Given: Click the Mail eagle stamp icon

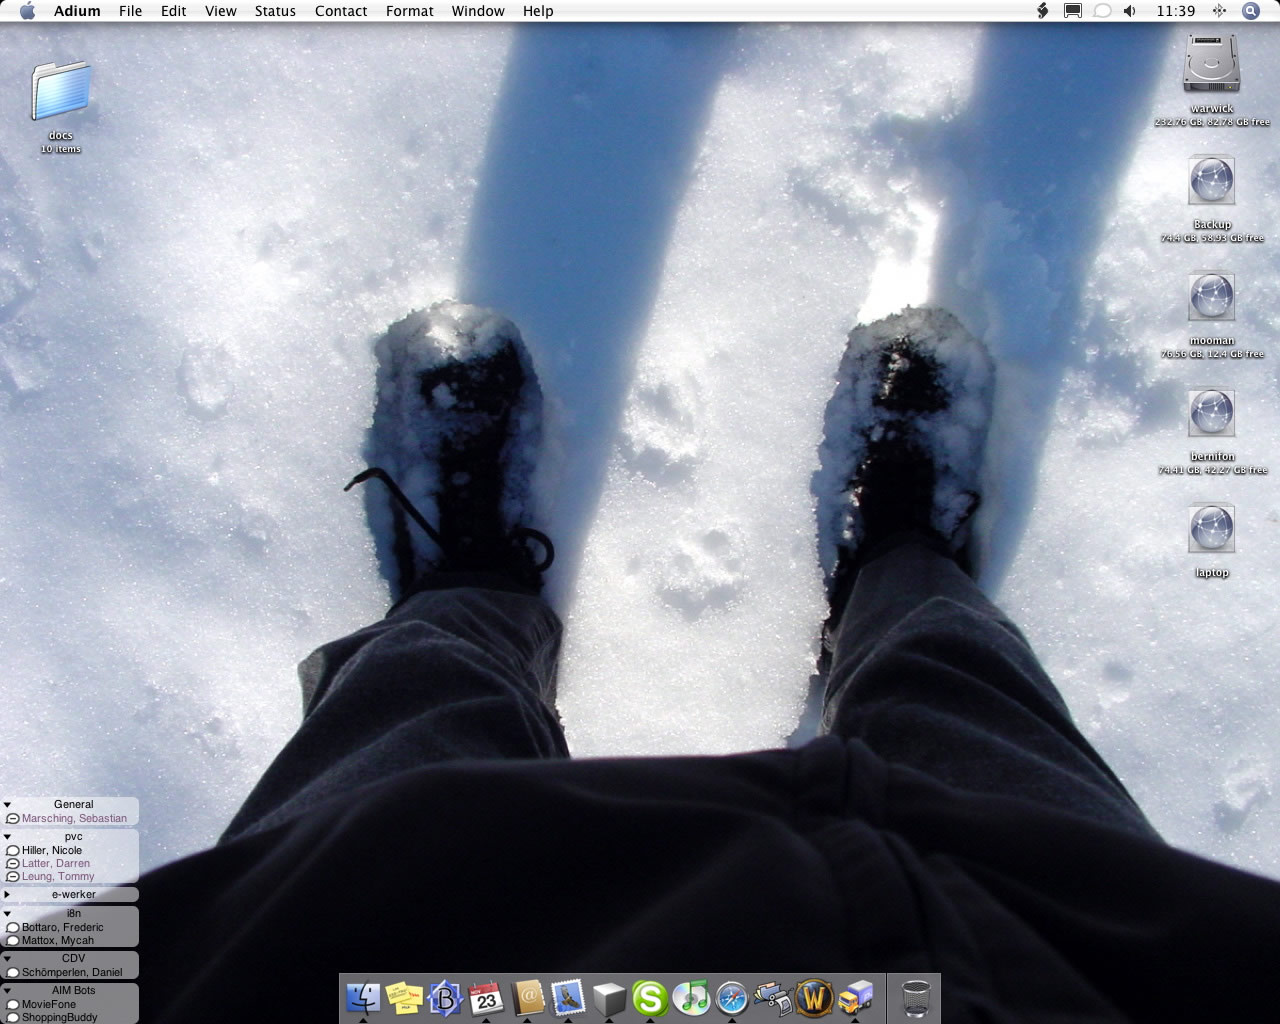Looking at the screenshot, I should (x=568, y=998).
